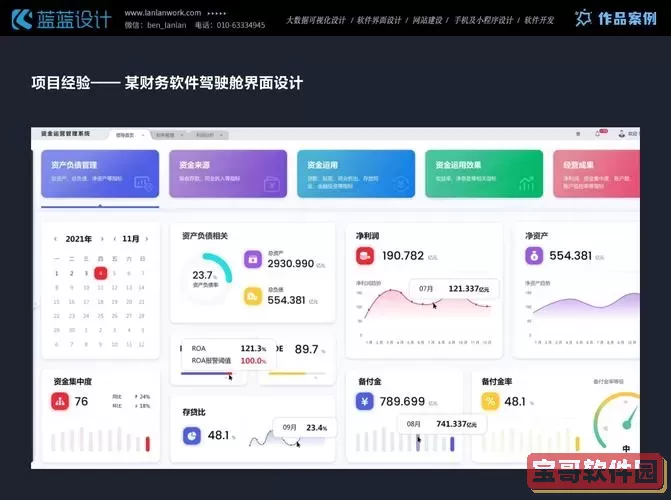
Task: Click the 资产负债相关 card title
Action: click(x=205, y=235)
